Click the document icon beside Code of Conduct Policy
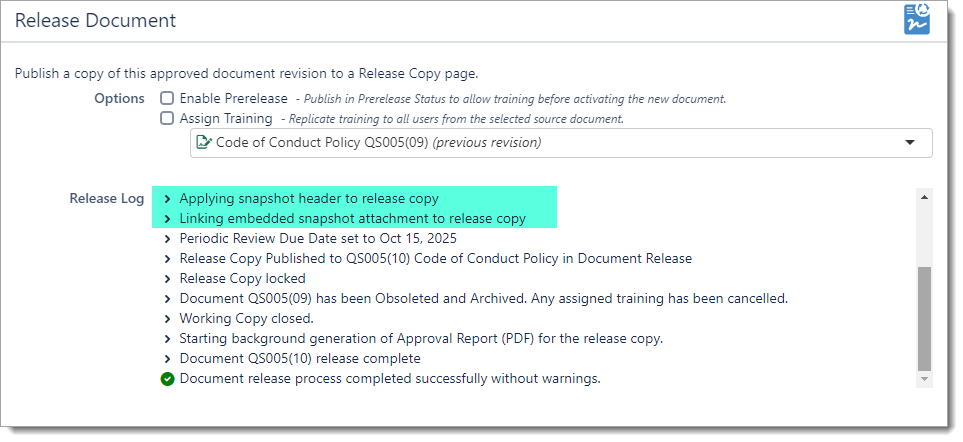This screenshot has height=442, width=963. tap(204, 143)
